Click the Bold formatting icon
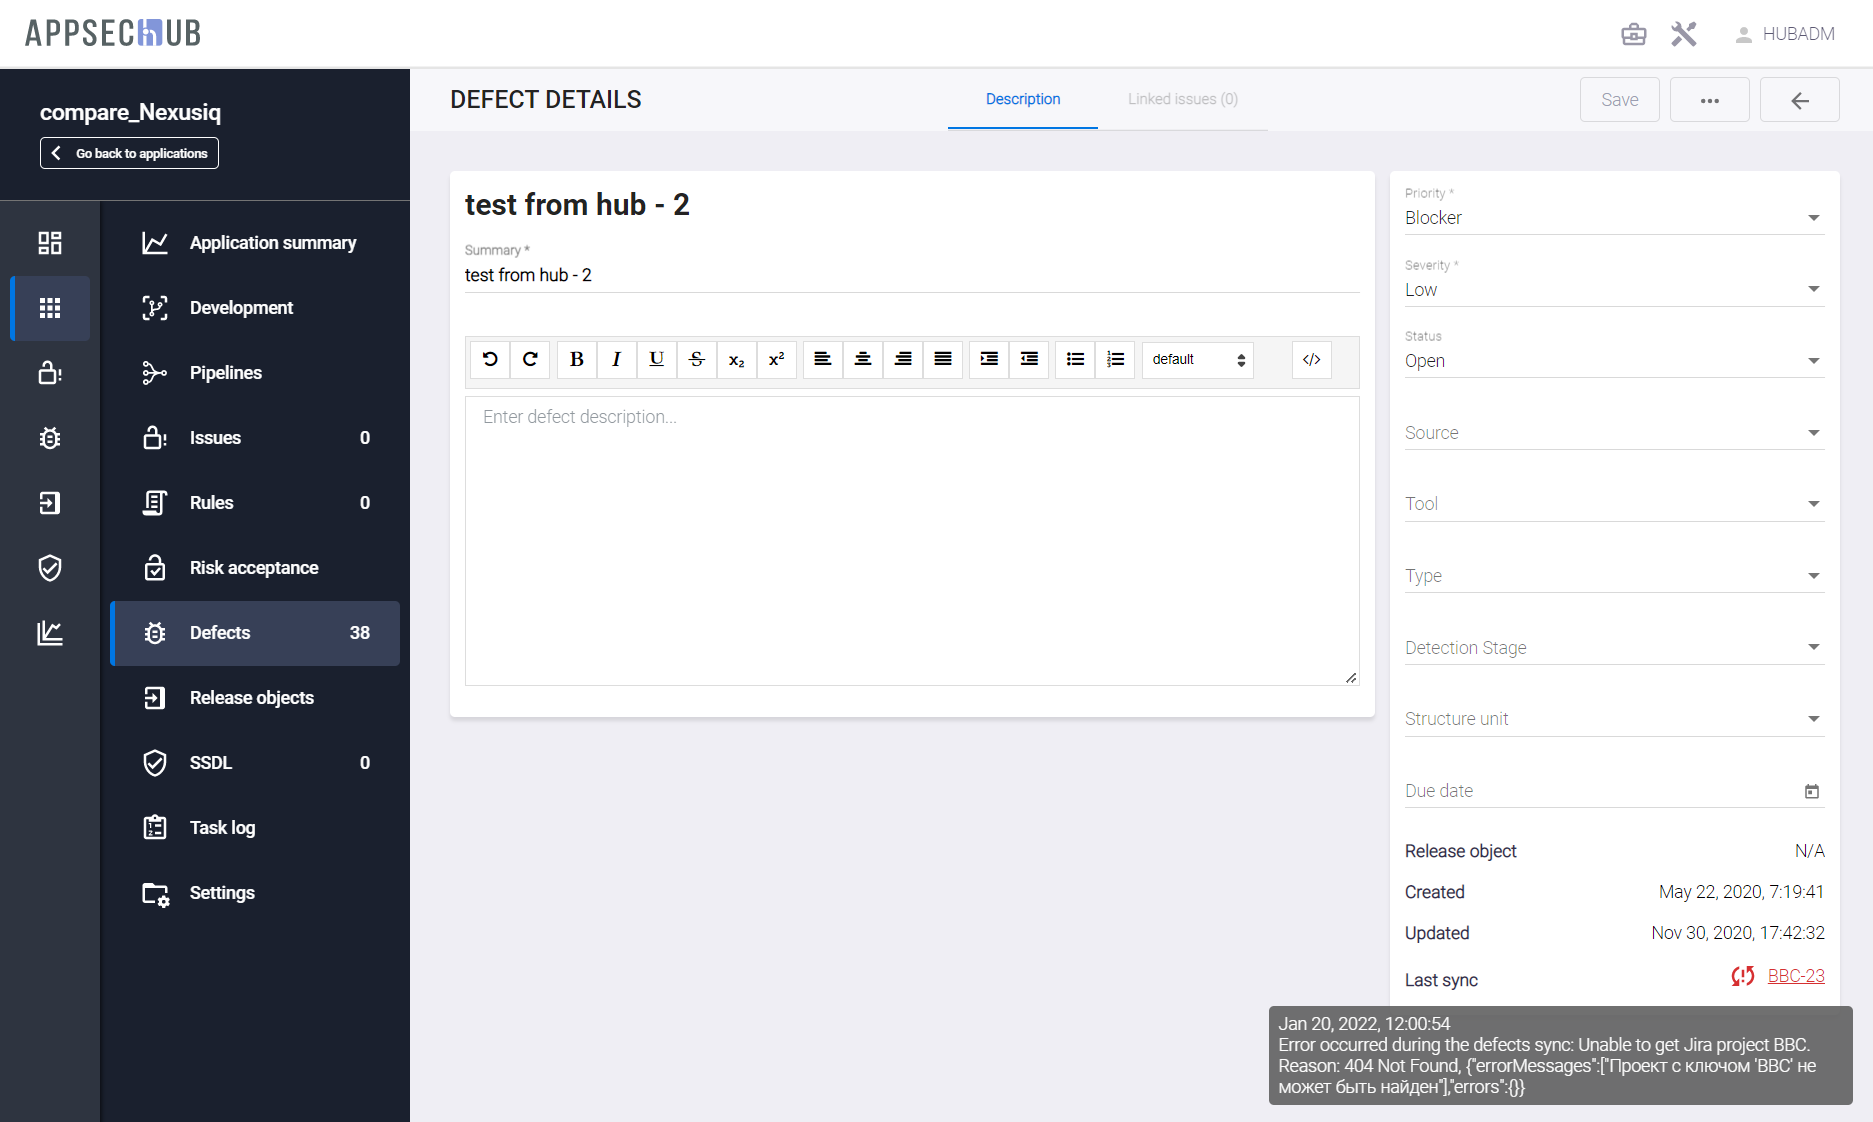The image size is (1873, 1122). [x=577, y=360]
